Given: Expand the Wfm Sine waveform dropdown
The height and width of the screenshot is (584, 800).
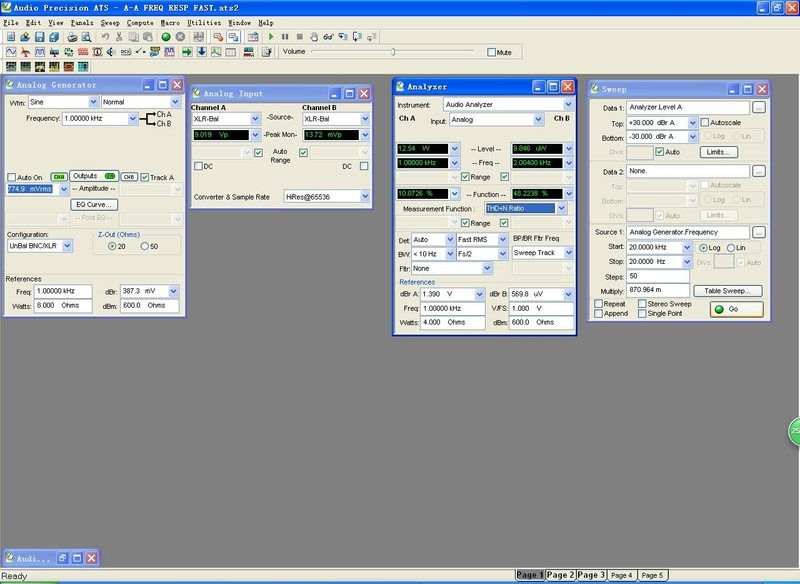Looking at the screenshot, I should pyautogui.click(x=93, y=102).
